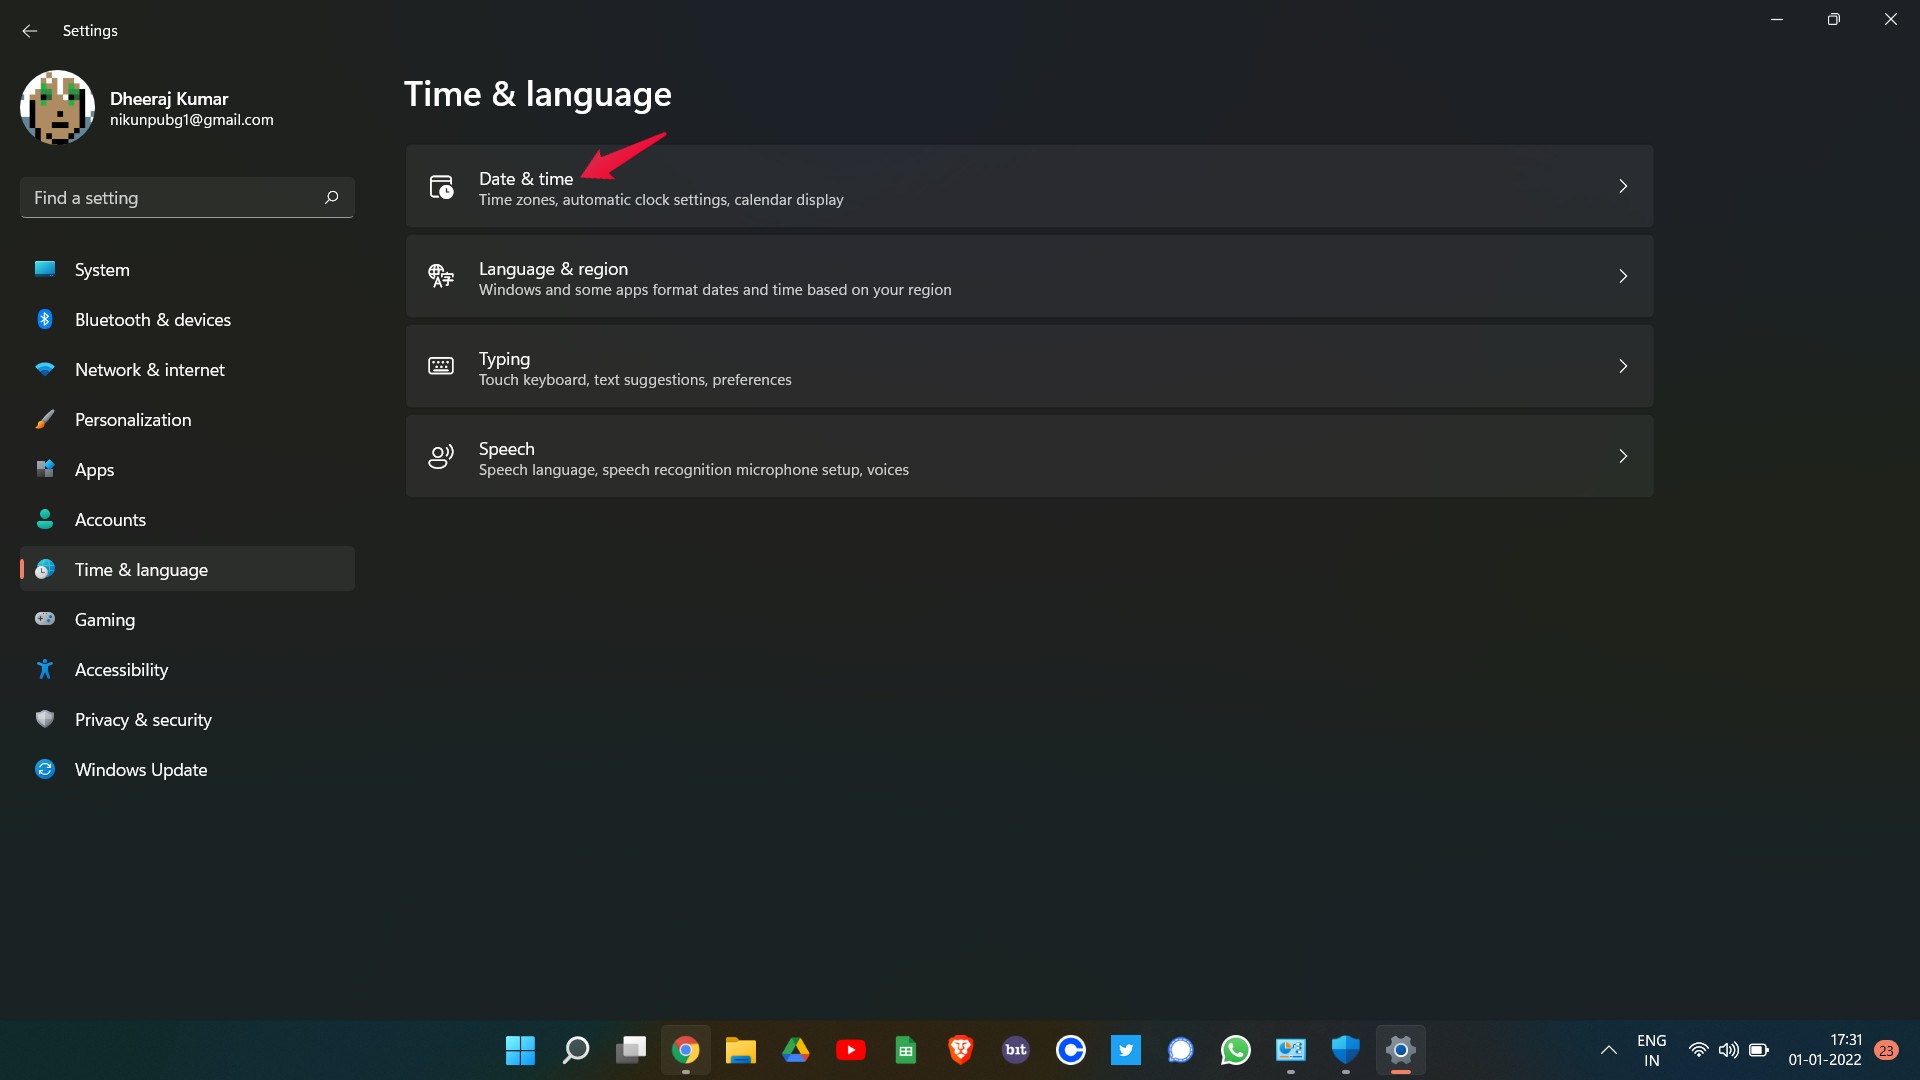Screen dimensions: 1920x1080
Task: Click the Accessibility sidebar icon
Action: (x=46, y=669)
